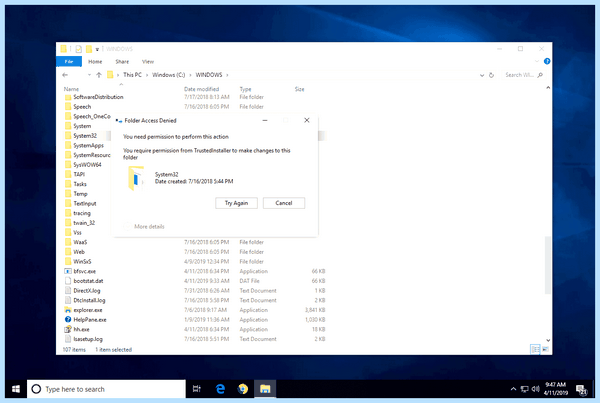Open Task View on the taskbar
This screenshot has width=600, height=403.
click(197, 389)
